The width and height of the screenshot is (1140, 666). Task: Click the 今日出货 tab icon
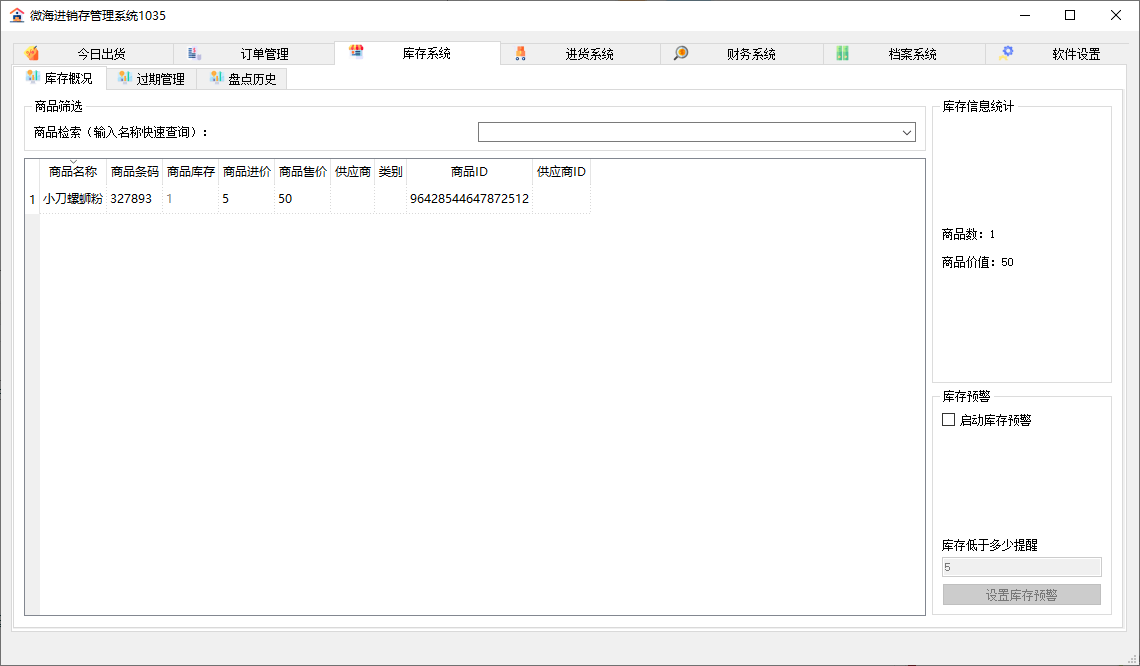(x=32, y=54)
